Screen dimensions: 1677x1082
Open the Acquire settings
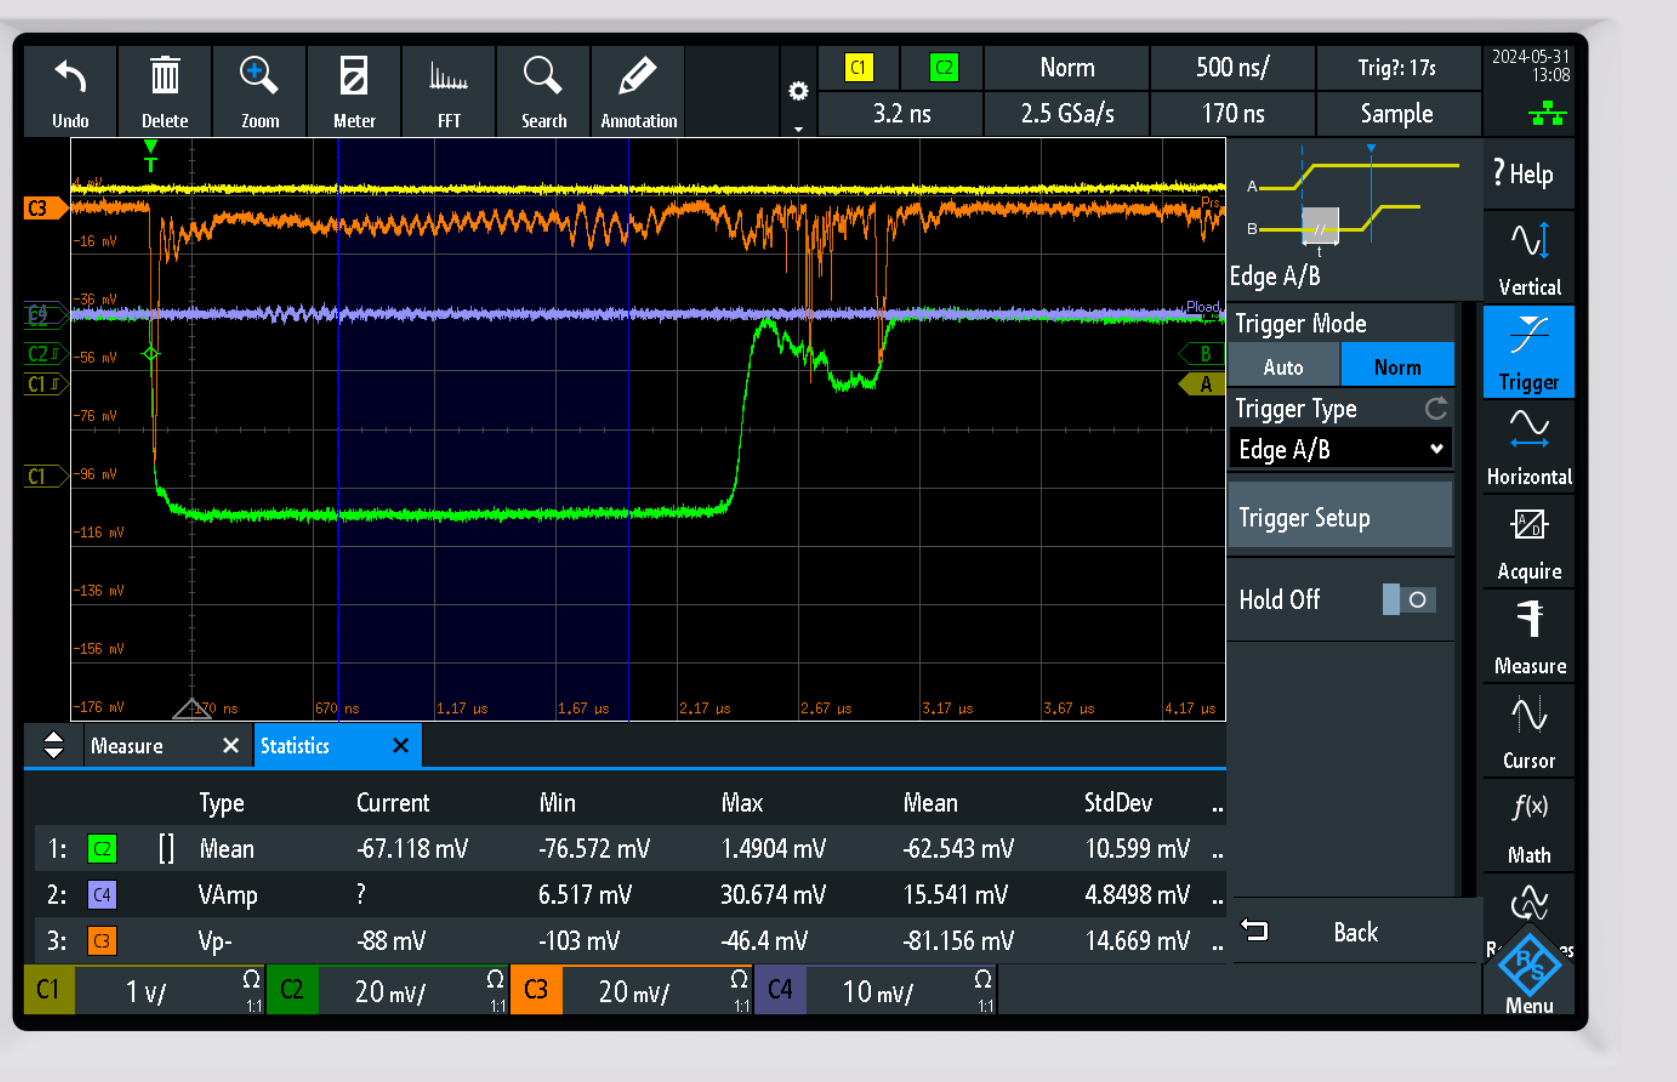[x=1528, y=543]
